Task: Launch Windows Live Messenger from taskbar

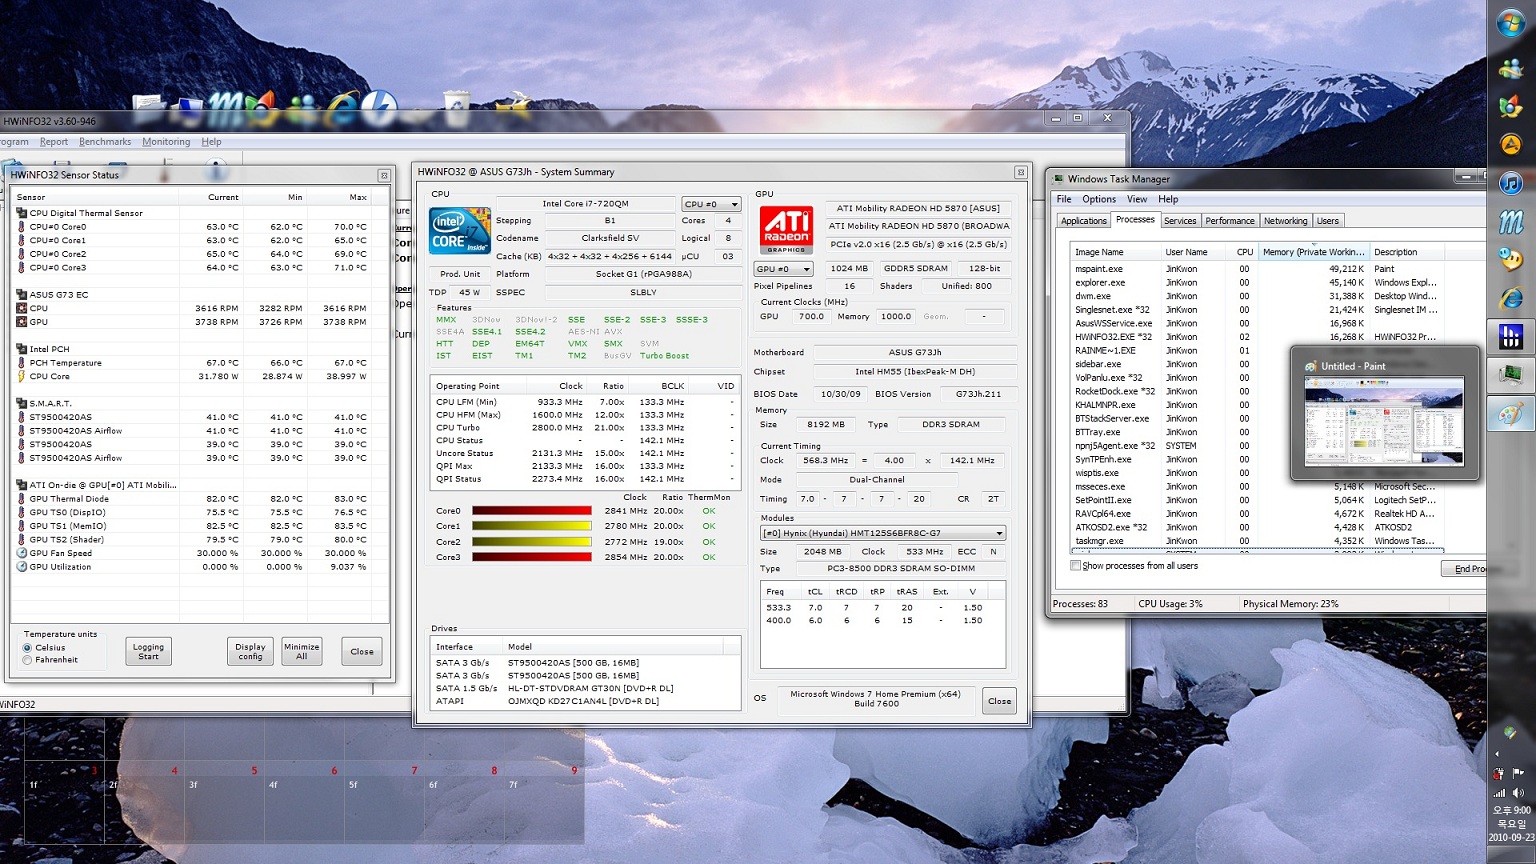Action: point(1511,69)
